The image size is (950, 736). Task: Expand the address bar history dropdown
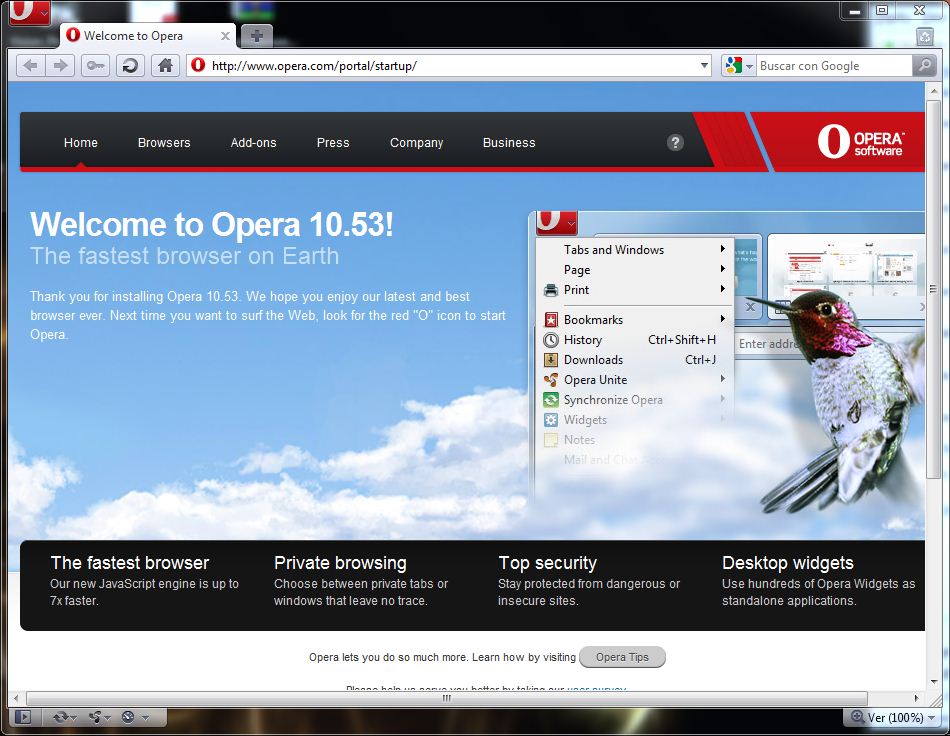[704, 65]
